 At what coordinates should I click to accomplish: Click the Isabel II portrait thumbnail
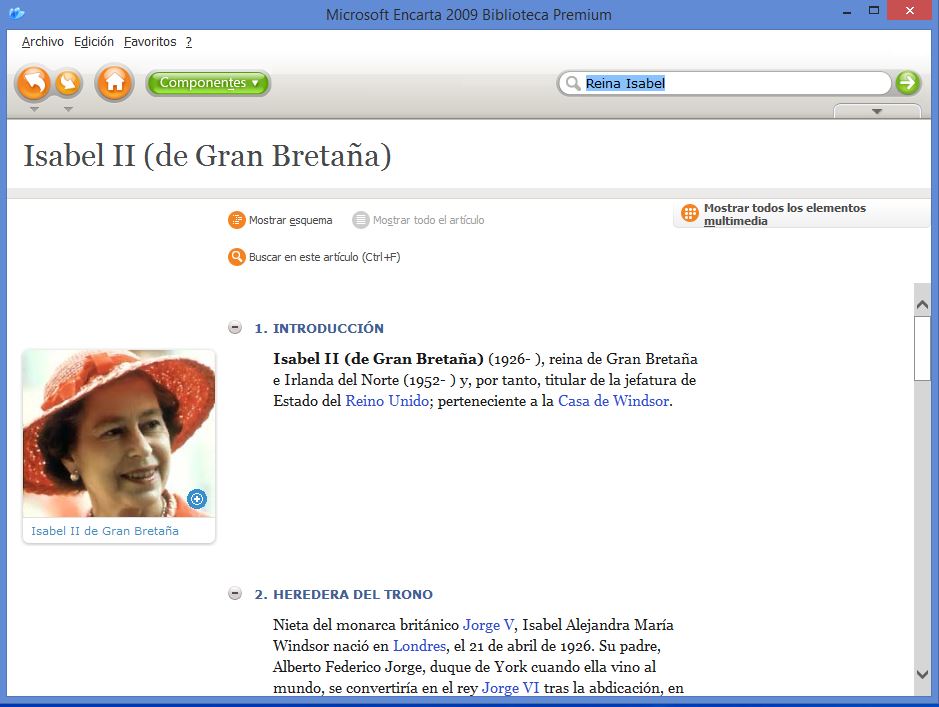click(x=119, y=433)
